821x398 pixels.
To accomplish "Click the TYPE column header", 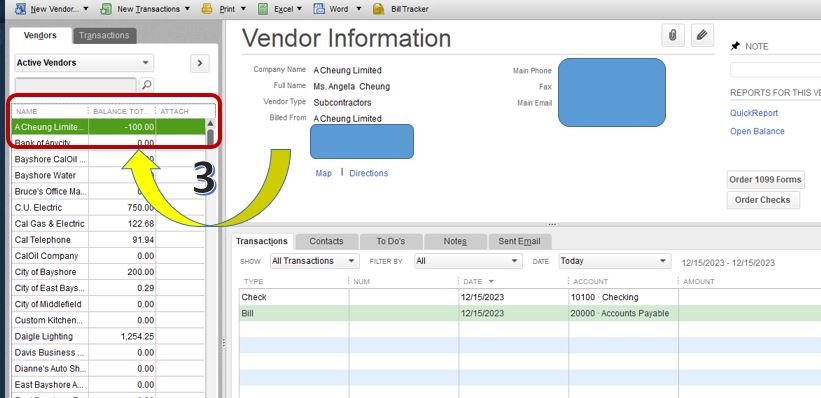I will click(x=294, y=282).
